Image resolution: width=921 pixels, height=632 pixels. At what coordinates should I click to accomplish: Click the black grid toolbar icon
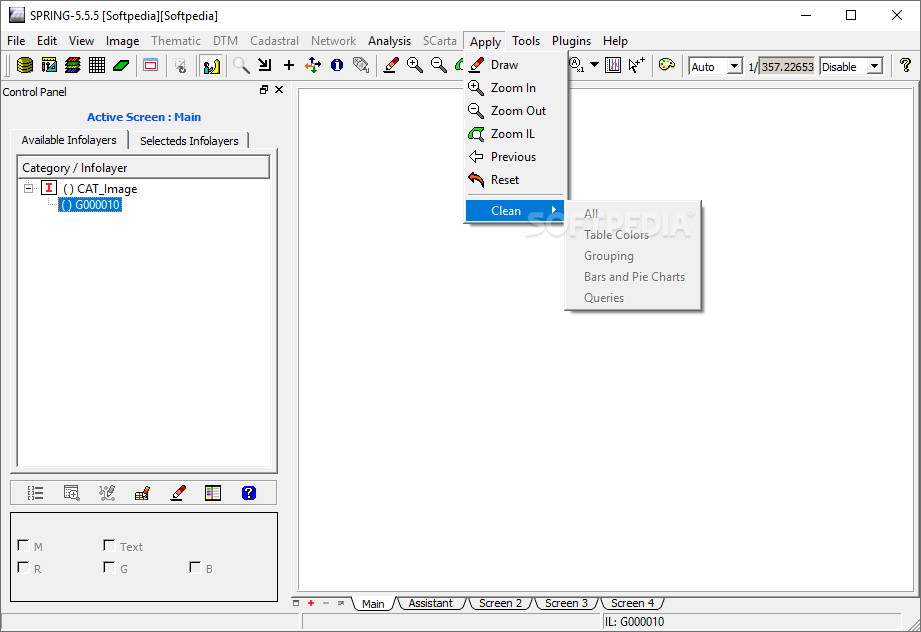click(97, 65)
